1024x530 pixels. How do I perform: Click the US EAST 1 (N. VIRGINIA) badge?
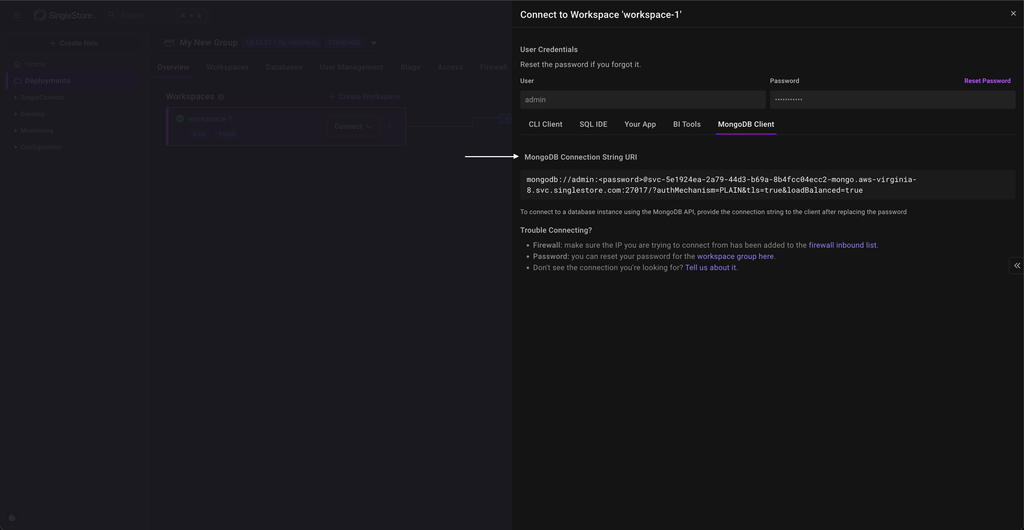[x=282, y=43]
